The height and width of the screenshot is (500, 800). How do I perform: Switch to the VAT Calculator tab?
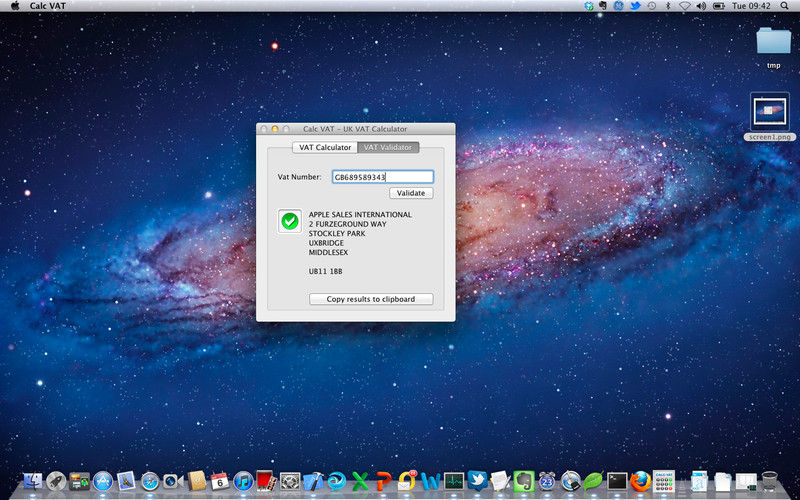pos(324,147)
